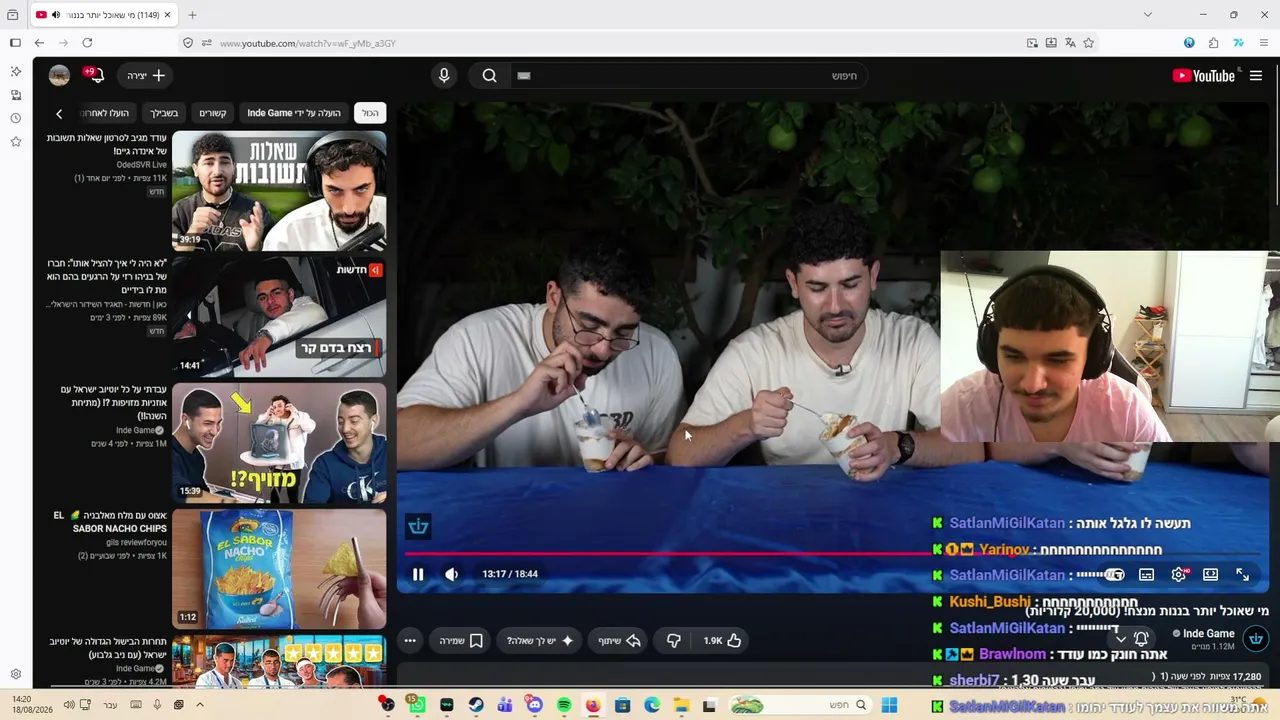
Task: Bookmark the page with the star icon
Action: click(1088, 43)
